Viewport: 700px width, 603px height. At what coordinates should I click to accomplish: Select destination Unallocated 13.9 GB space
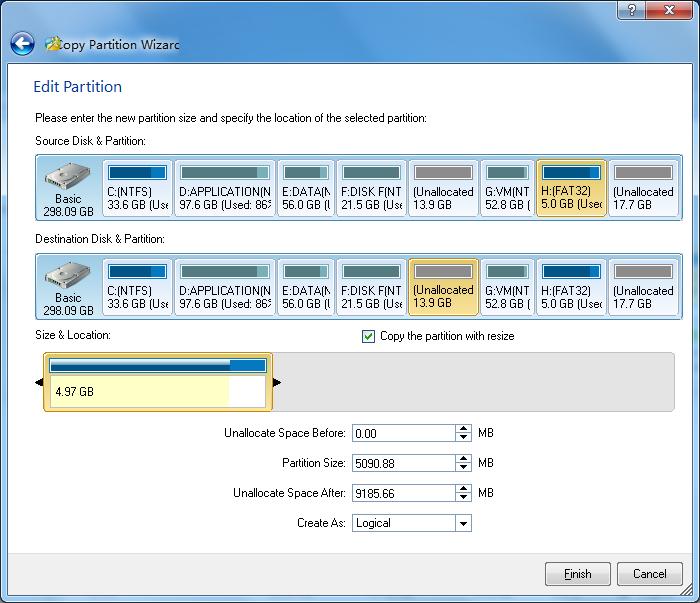[x=443, y=287]
